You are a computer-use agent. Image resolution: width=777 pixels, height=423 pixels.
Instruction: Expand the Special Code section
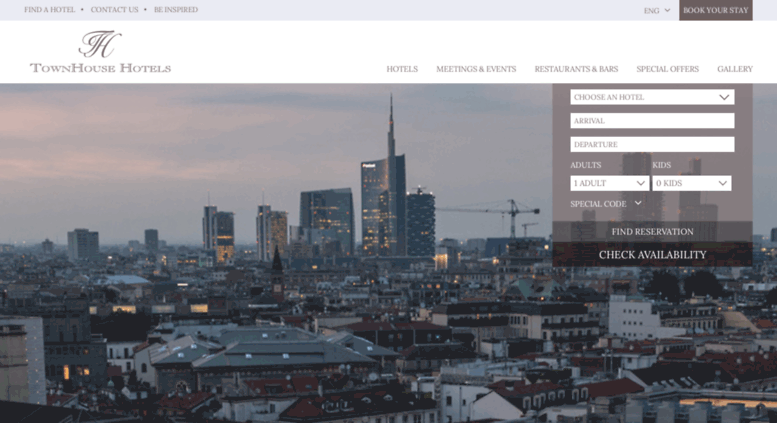[x=606, y=204]
